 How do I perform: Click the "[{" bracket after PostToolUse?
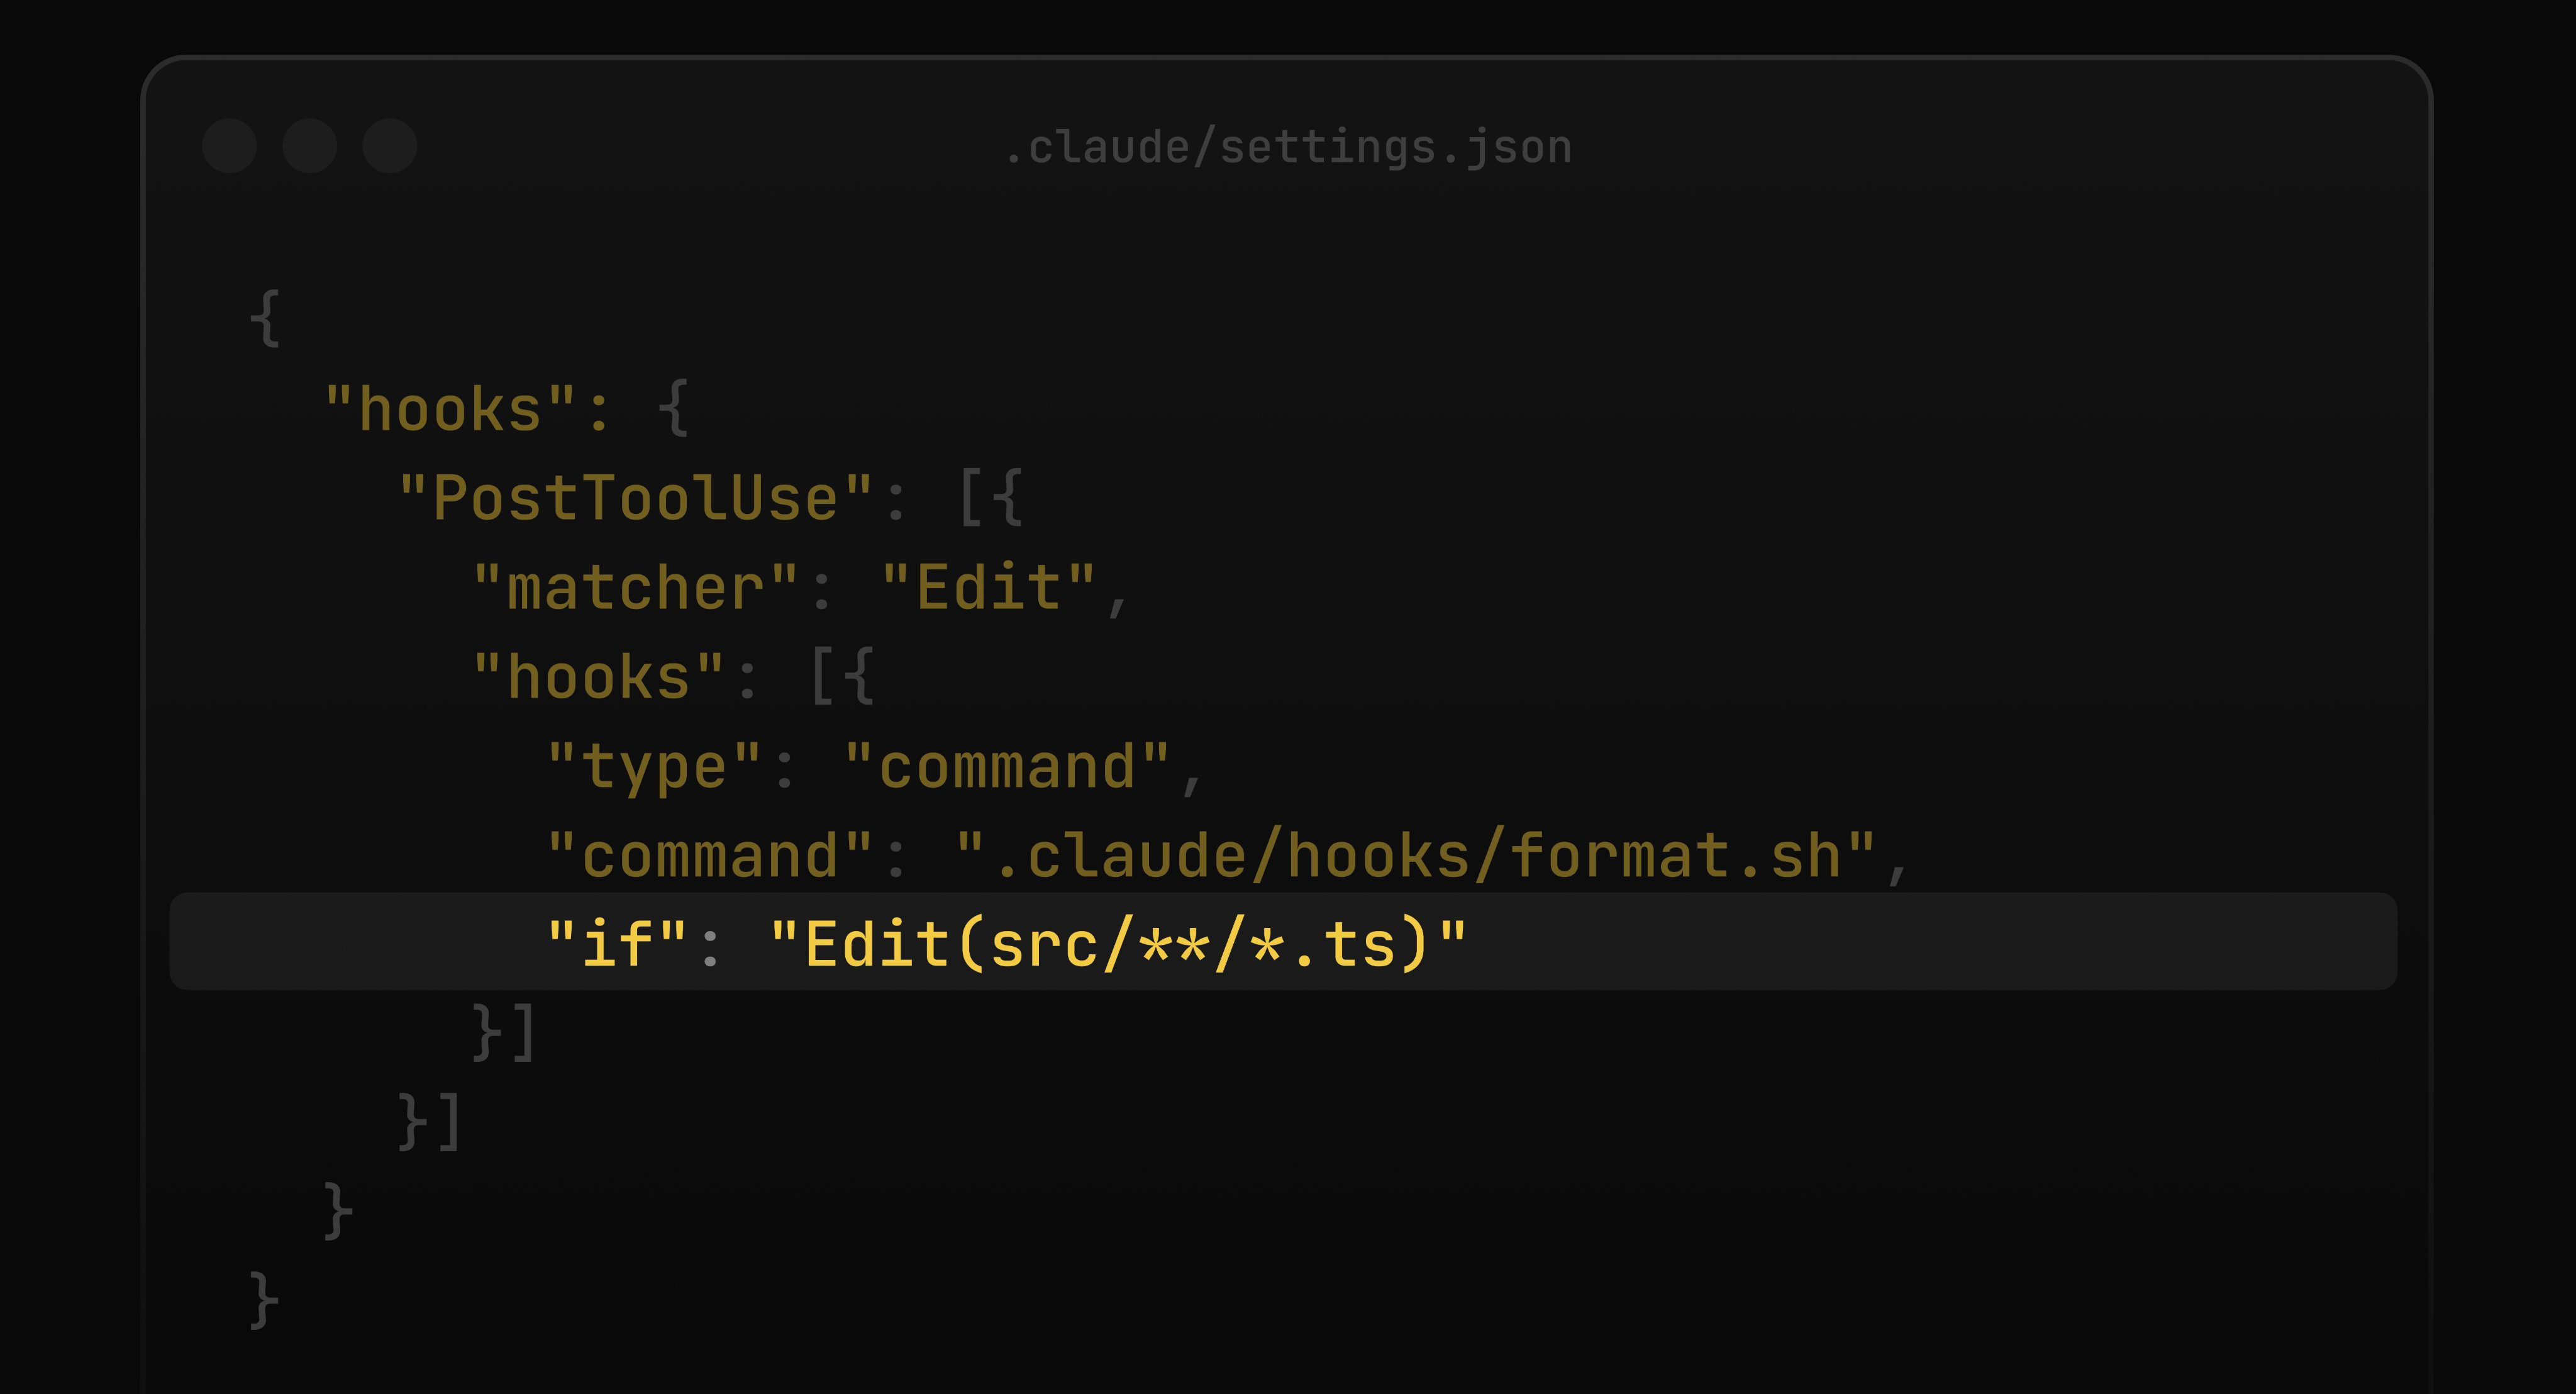tap(990, 498)
